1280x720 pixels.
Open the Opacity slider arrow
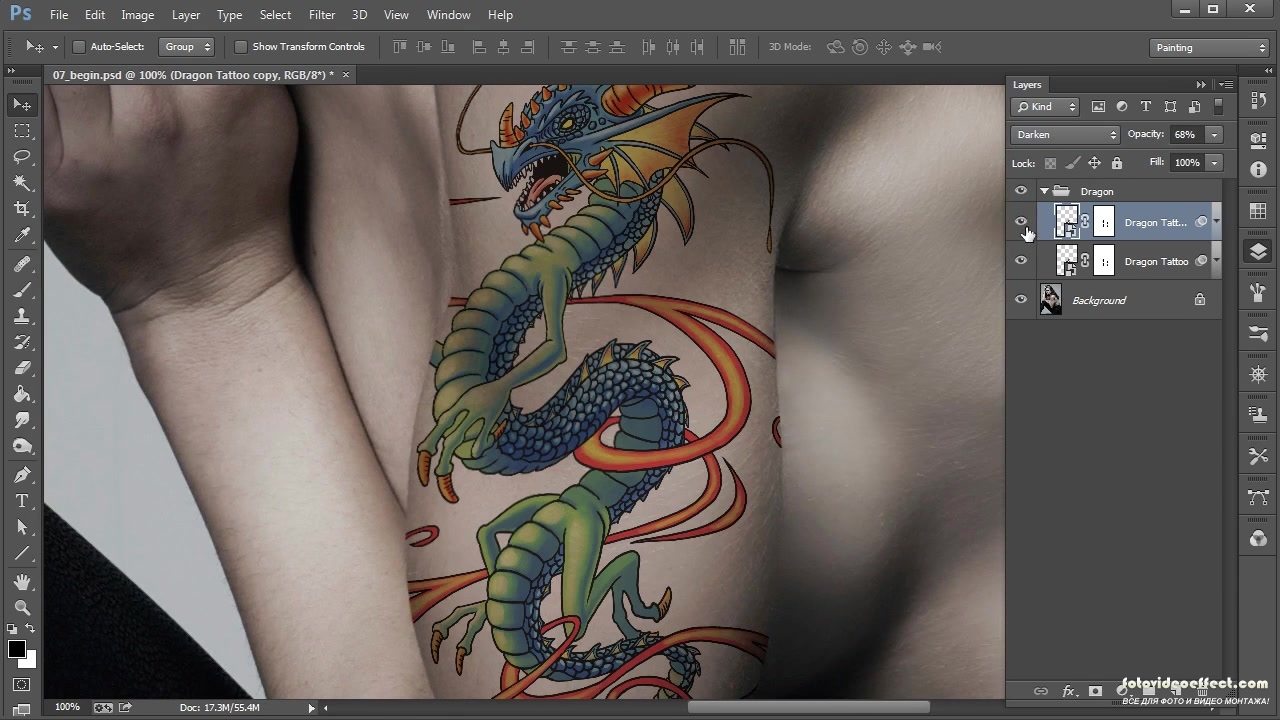pyautogui.click(x=1214, y=135)
